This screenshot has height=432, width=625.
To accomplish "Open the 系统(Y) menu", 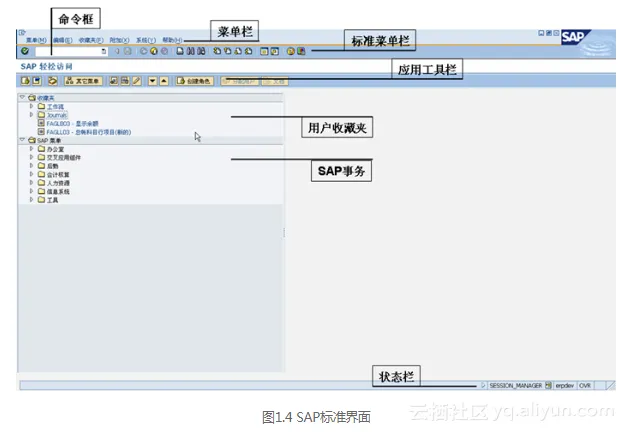I will (145, 40).
